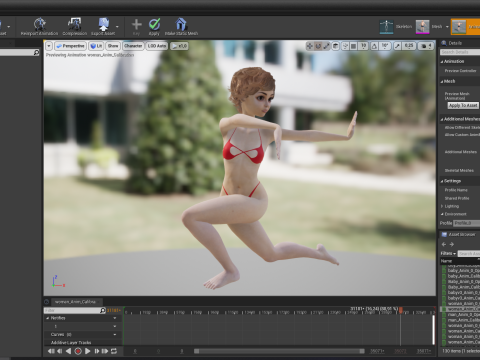Collapse the Mesh section in Details
The width and height of the screenshot is (480, 360).
442,82
